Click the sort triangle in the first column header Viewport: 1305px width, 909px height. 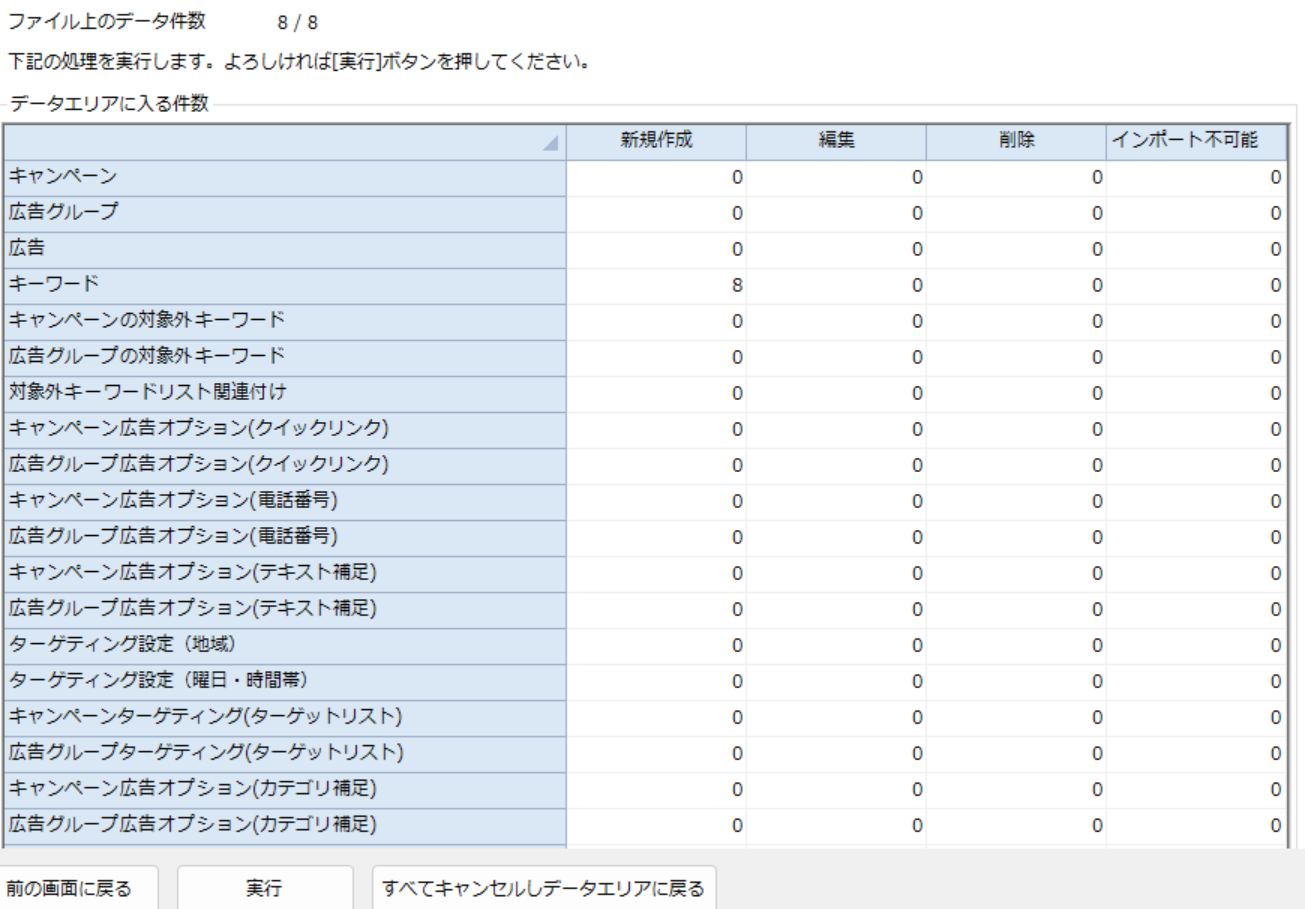549,145
